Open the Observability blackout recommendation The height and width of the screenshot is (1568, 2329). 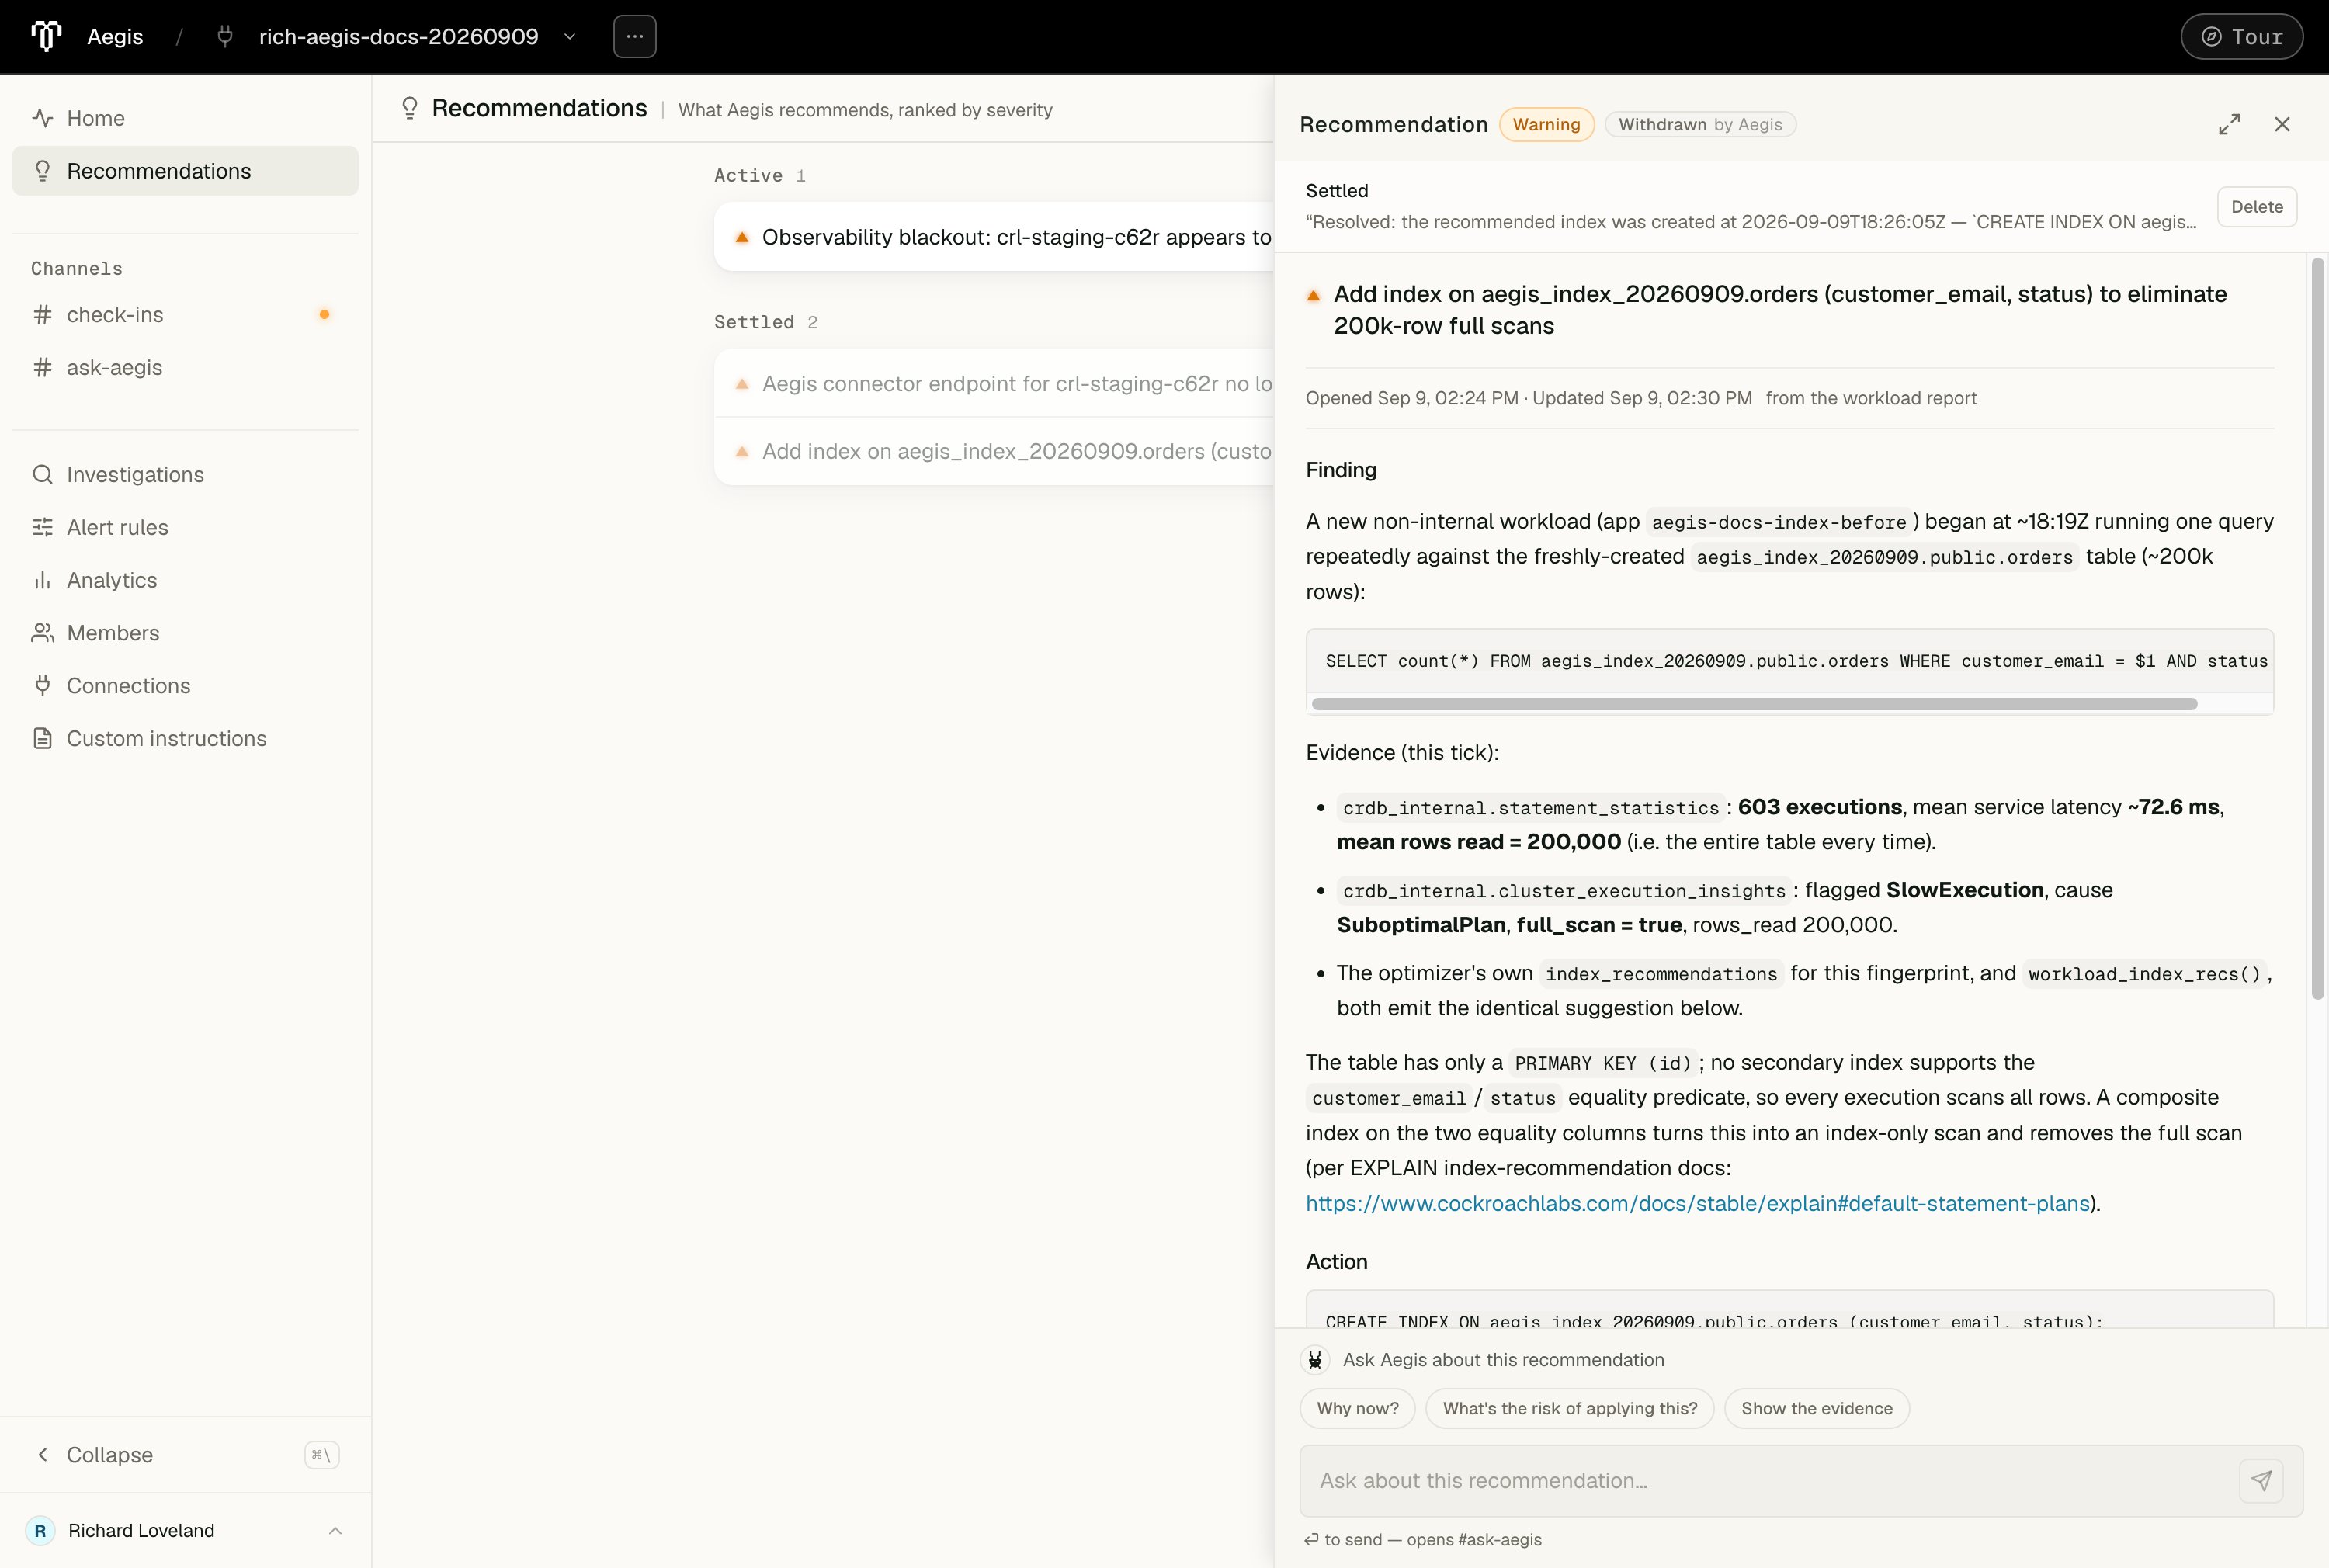click(x=994, y=237)
